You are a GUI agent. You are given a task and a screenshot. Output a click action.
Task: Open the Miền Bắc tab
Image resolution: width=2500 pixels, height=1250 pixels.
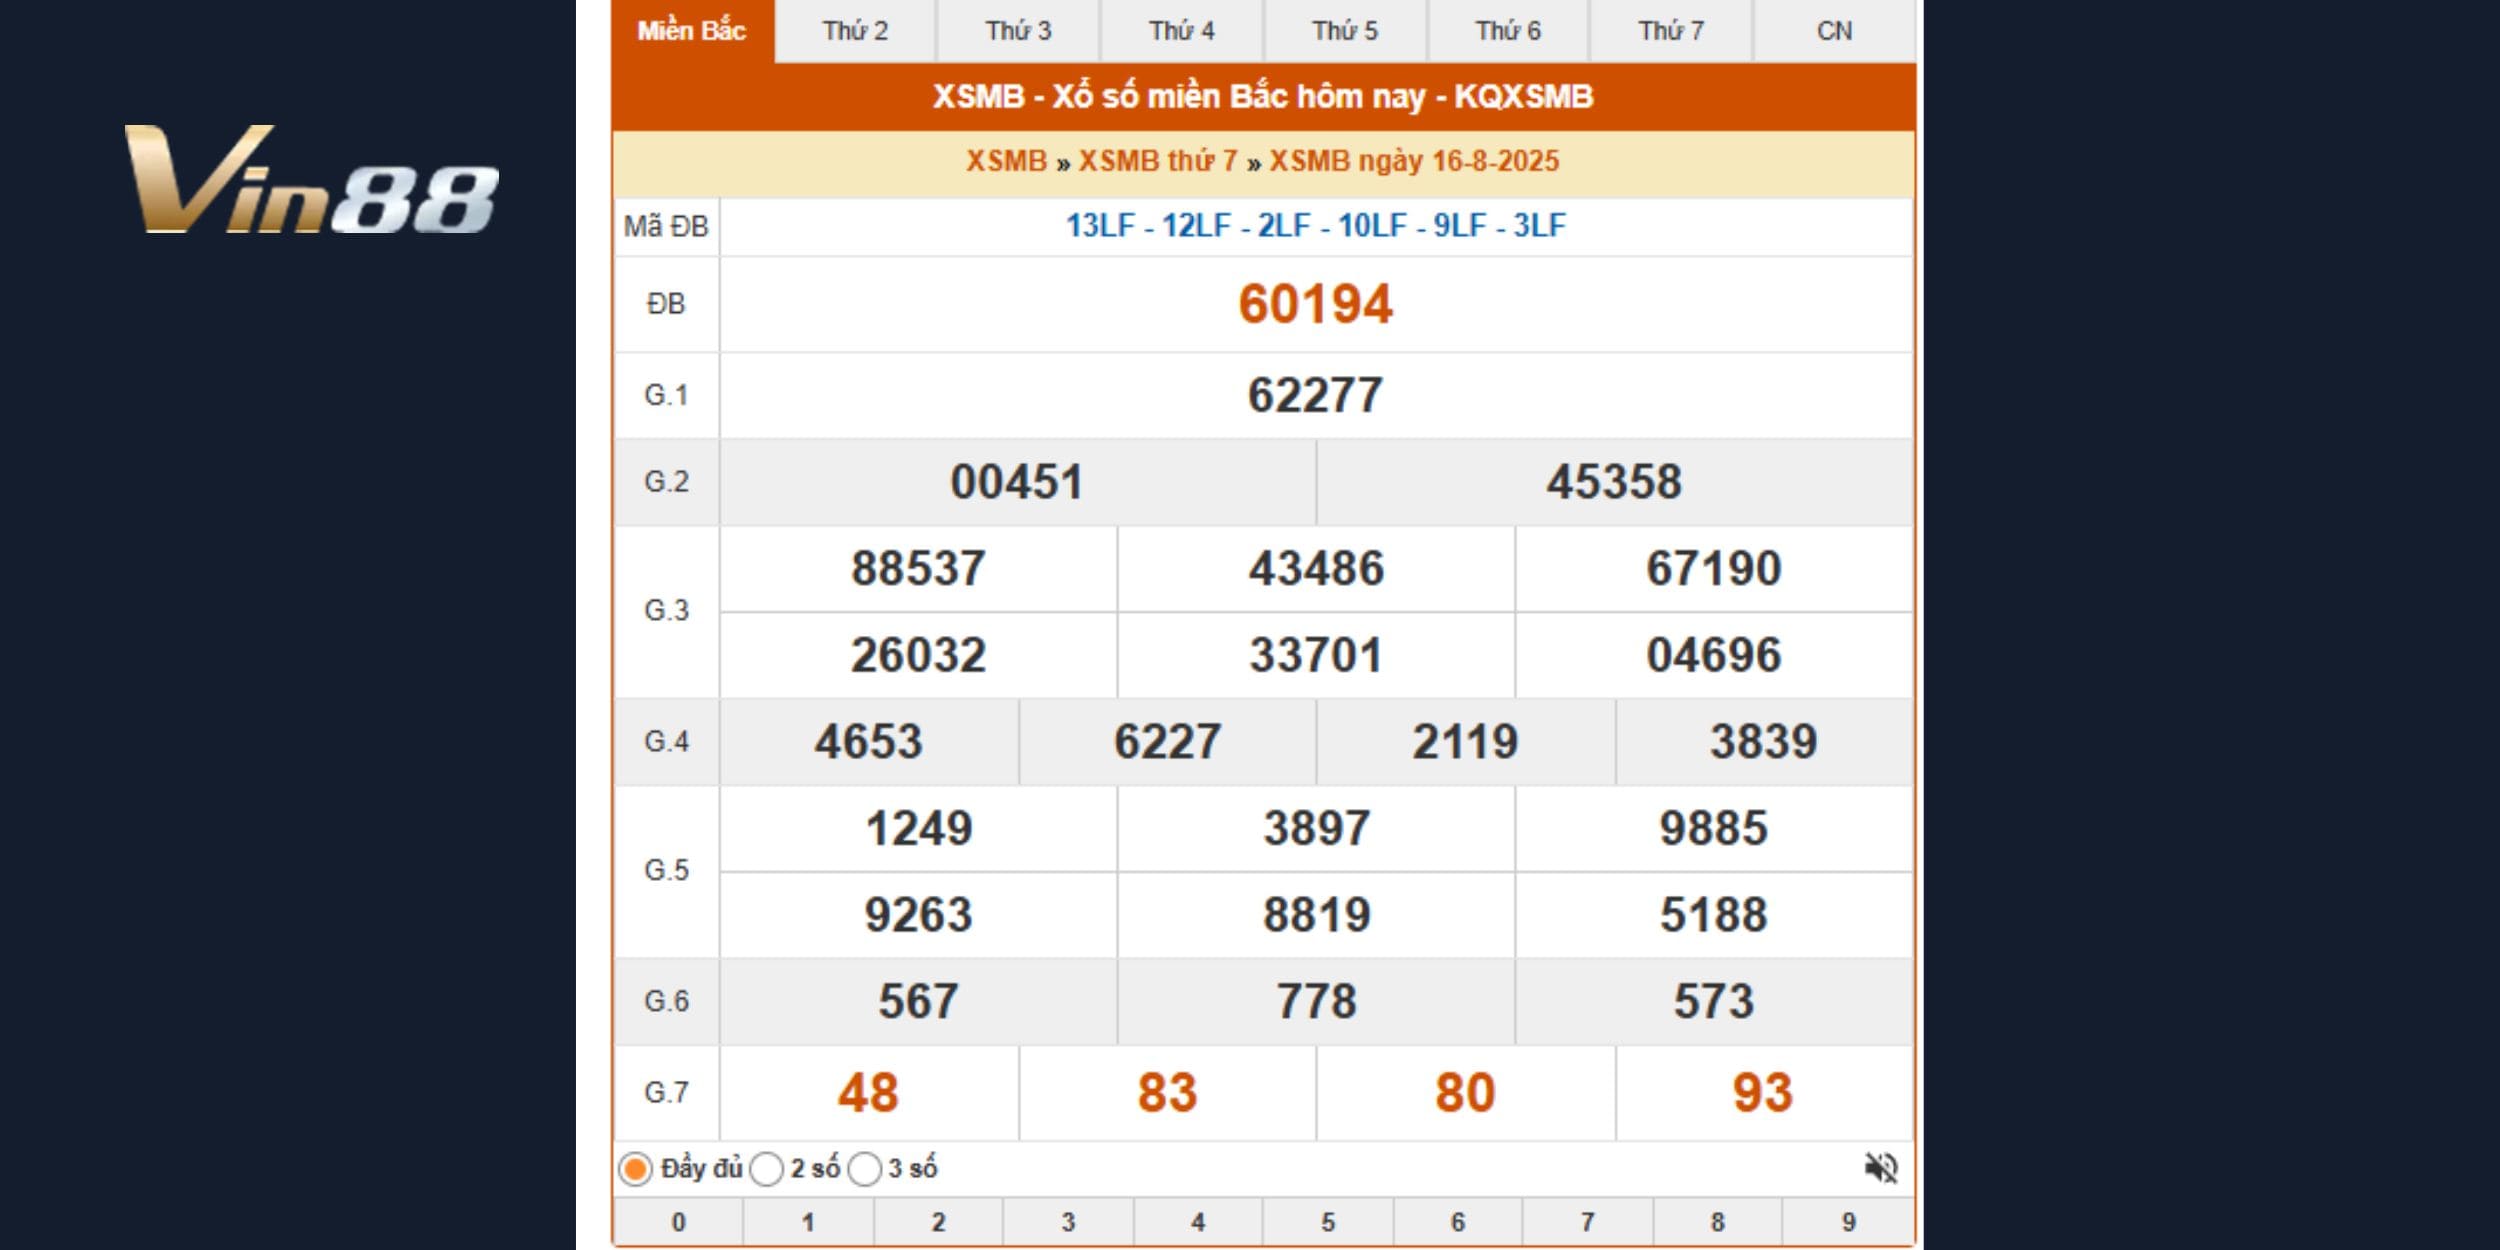click(692, 31)
